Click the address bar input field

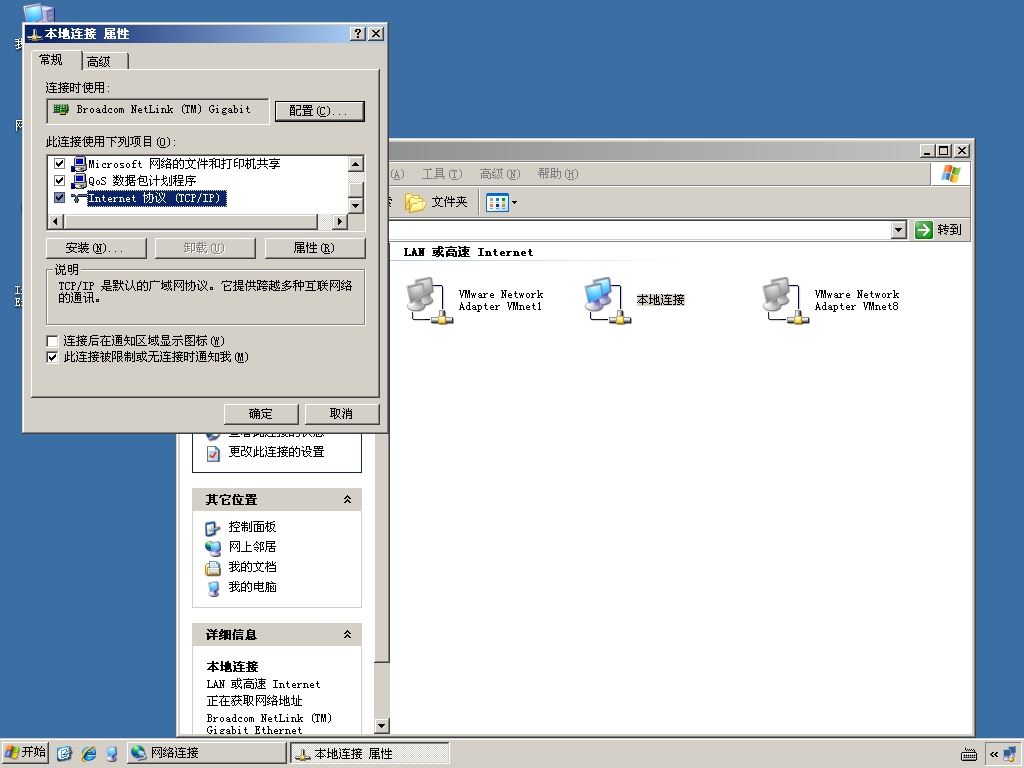(640, 230)
